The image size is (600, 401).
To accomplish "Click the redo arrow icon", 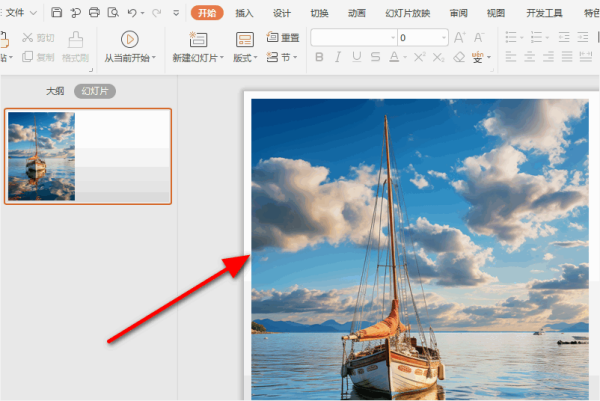I will click(157, 13).
